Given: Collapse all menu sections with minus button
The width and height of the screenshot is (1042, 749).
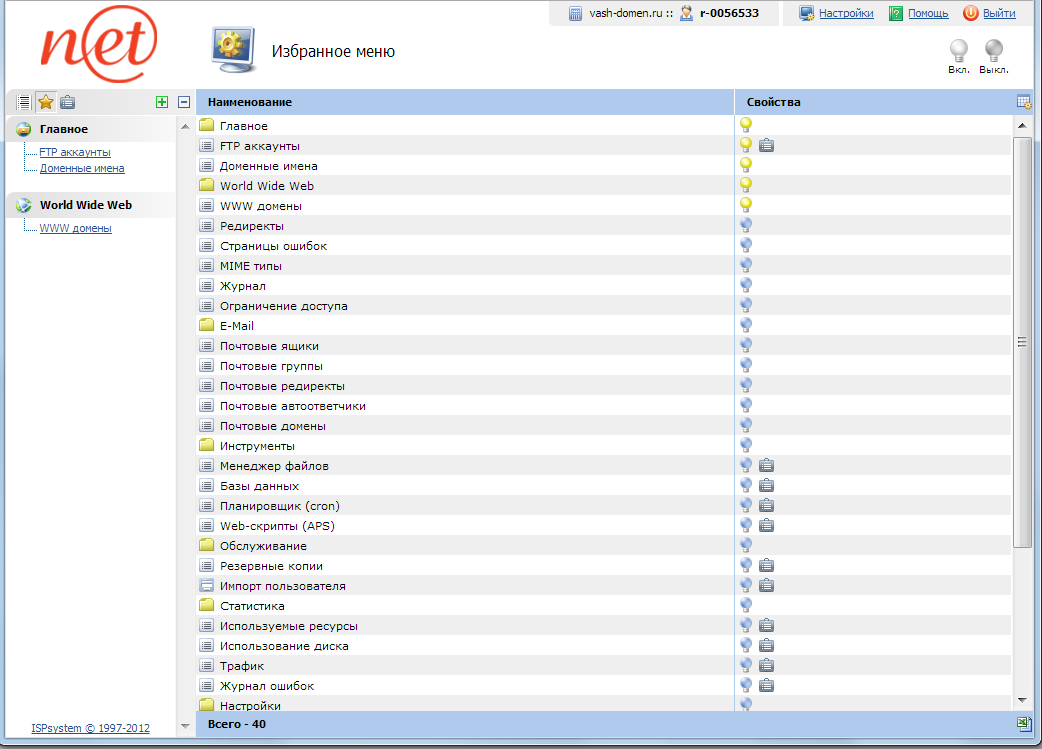Looking at the screenshot, I should (184, 102).
